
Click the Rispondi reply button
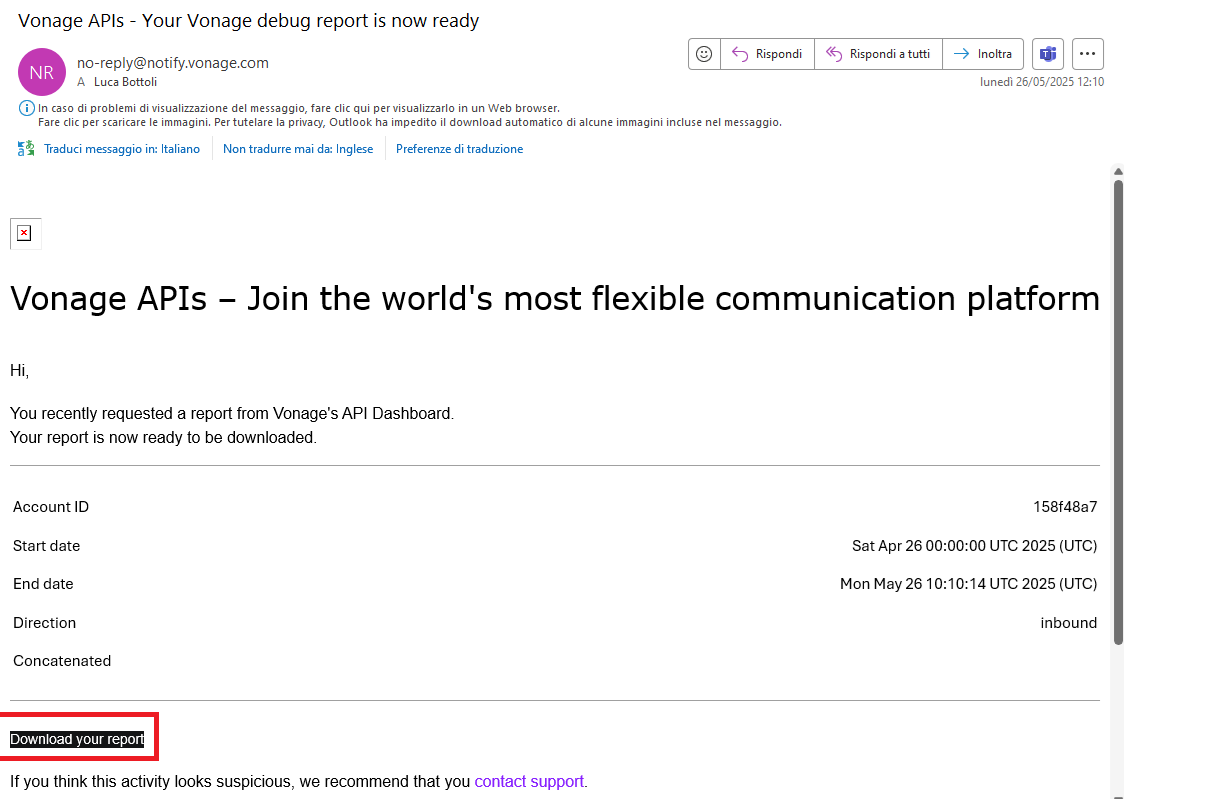(767, 54)
